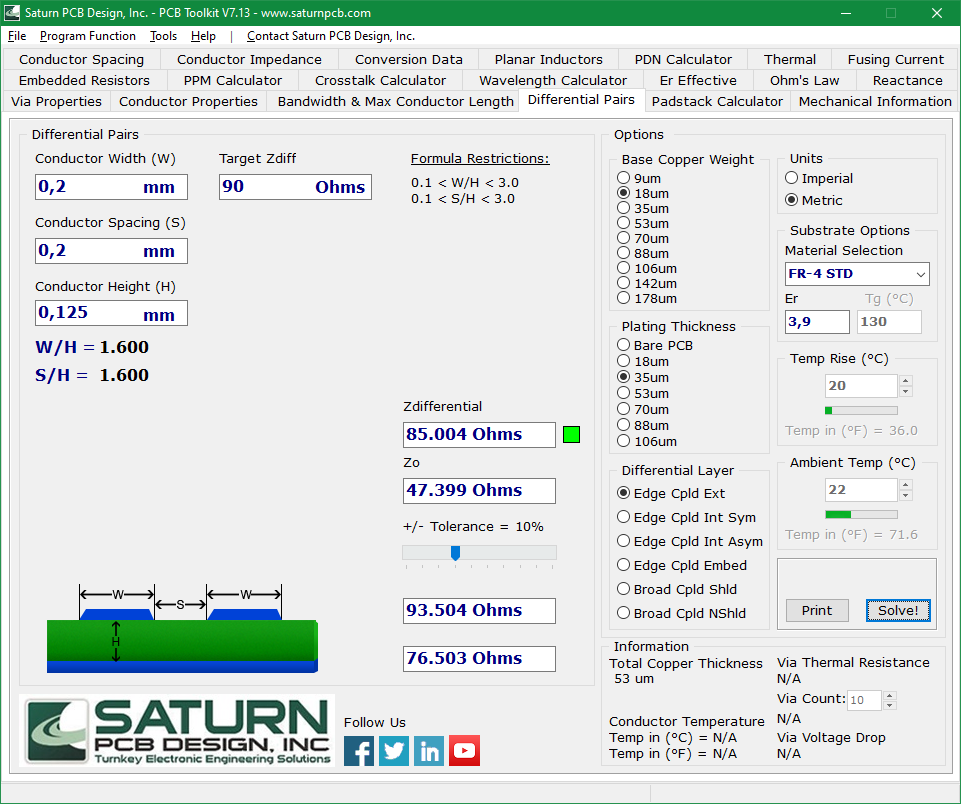The height and width of the screenshot is (804, 961).
Task: Open the File menu
Action: 17,36
